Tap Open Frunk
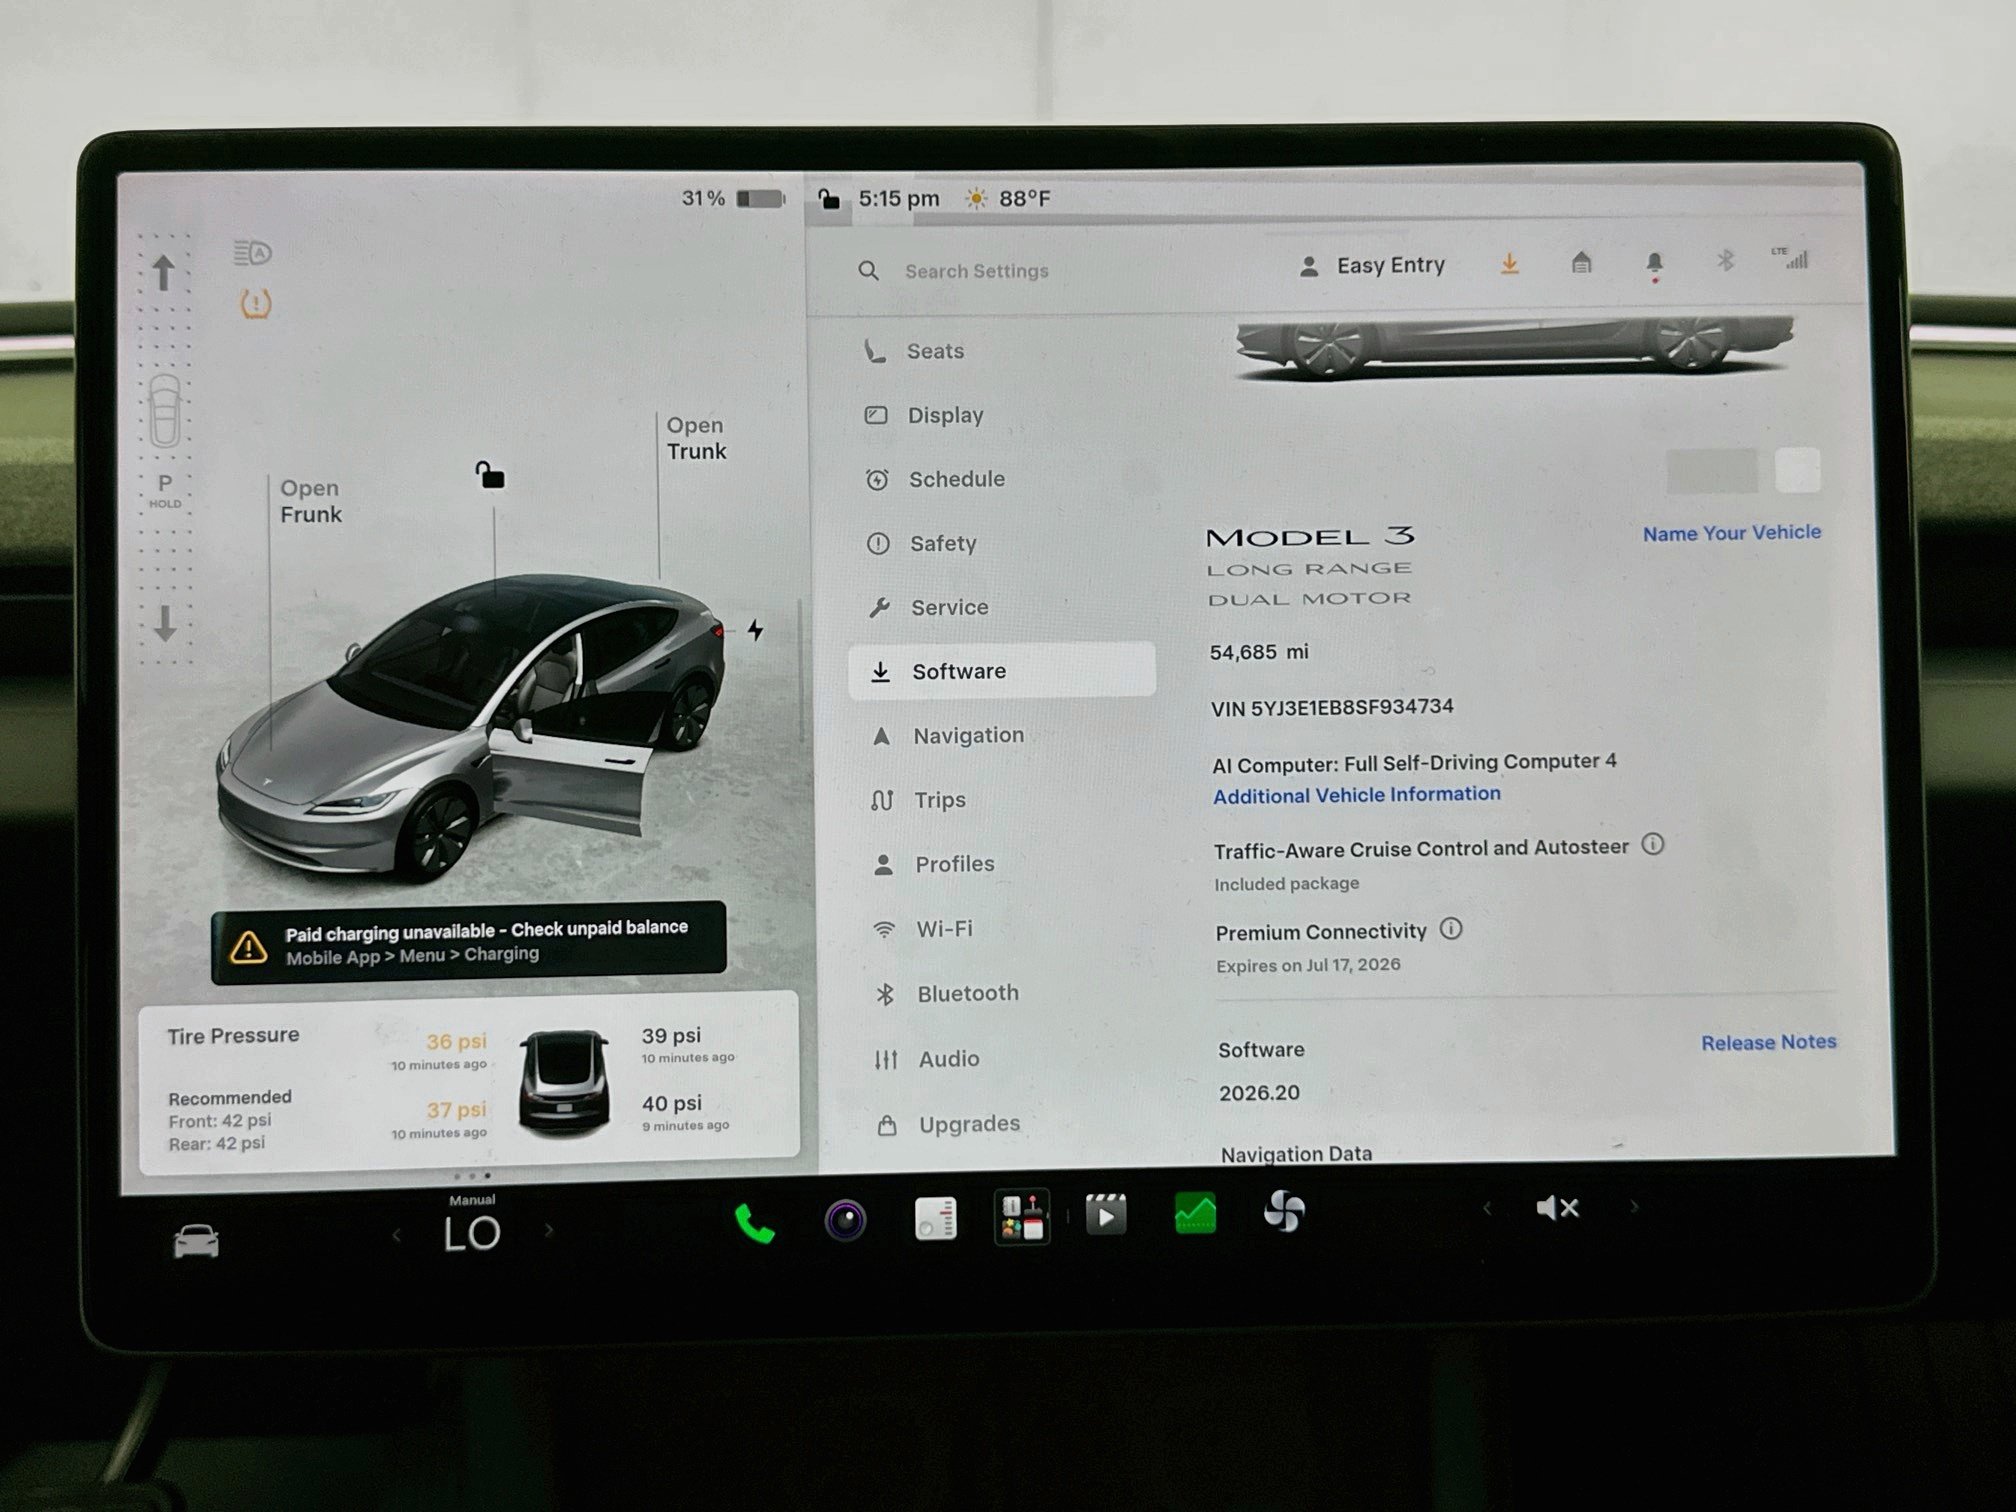2016x1512 pixels. (x=310, y=501)
